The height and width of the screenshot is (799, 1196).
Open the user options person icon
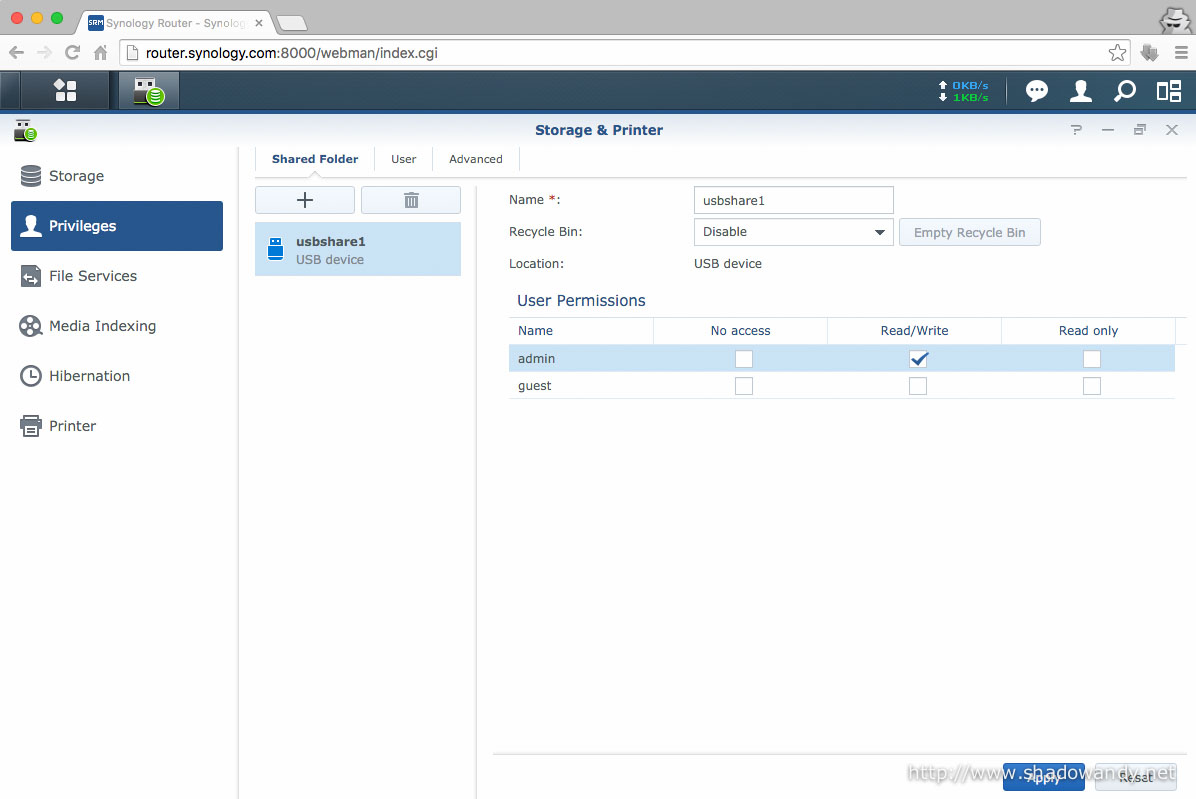(x=1081, y=91)
